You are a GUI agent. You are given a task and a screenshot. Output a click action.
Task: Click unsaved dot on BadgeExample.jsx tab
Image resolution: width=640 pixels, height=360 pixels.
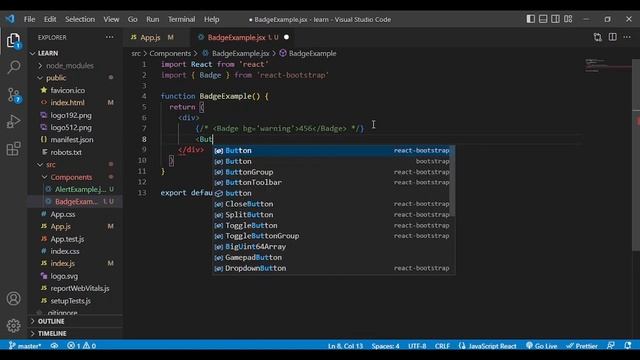[286, 37]
